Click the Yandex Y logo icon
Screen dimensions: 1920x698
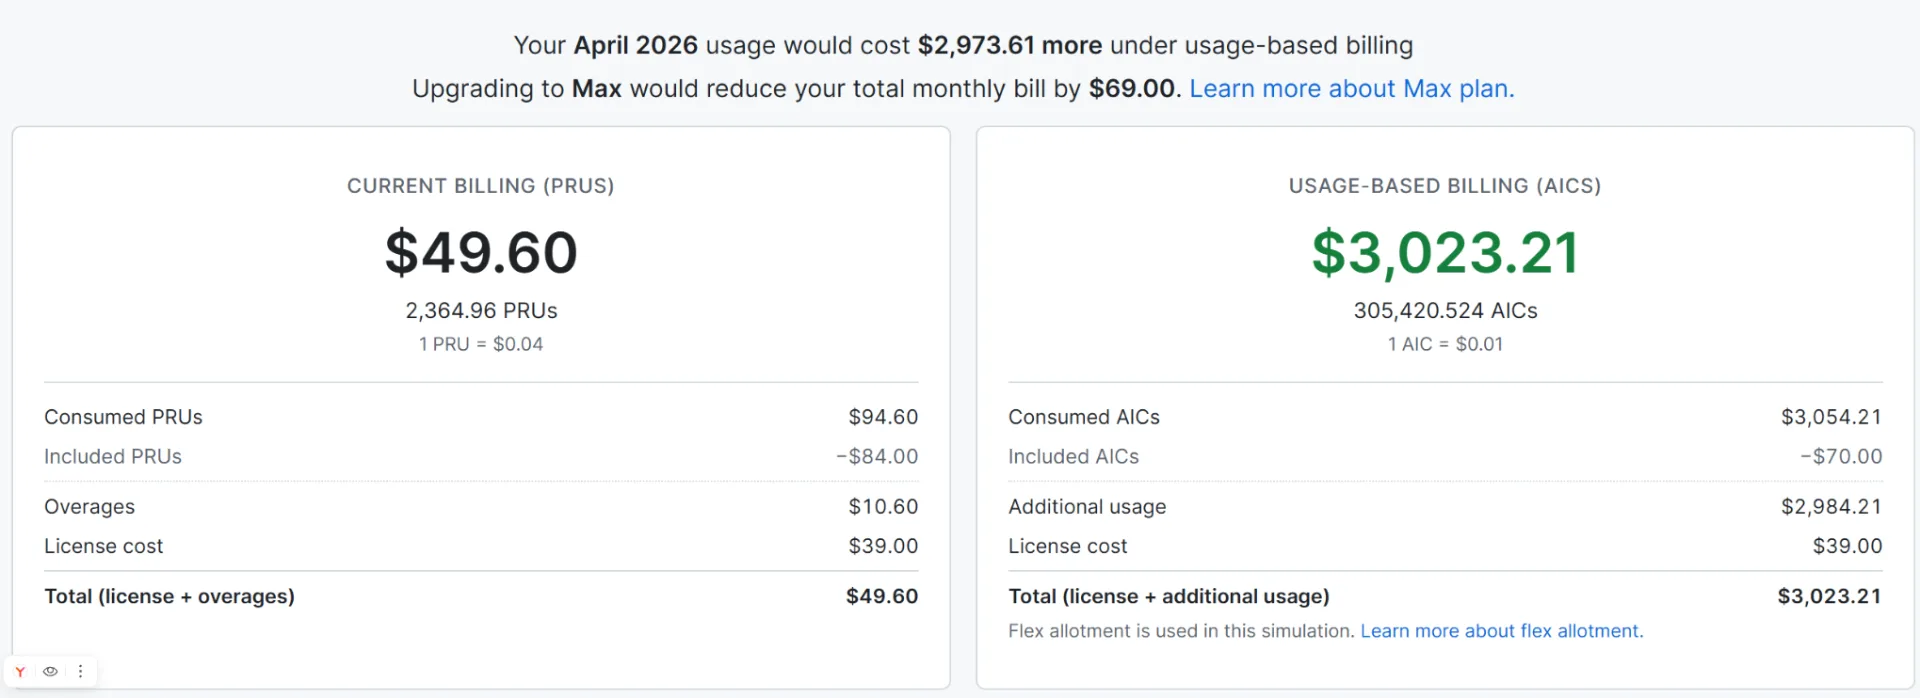pos(20,672)
